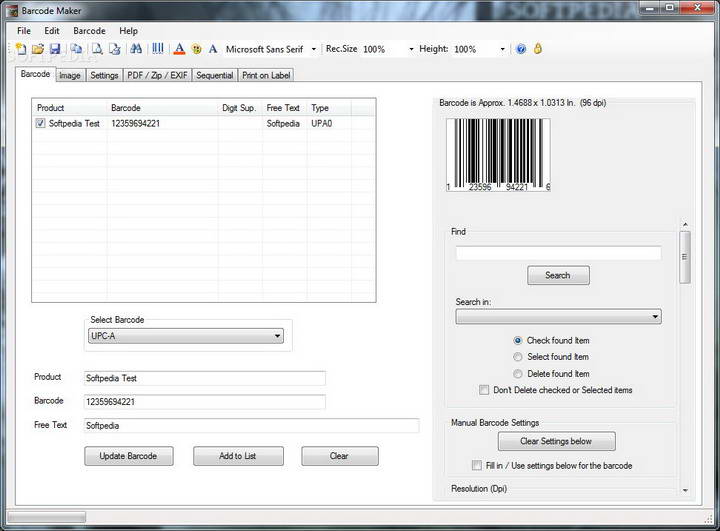Viewport: 720px width, 531px height.
Task: Select the Select found Item radio button
Action: pyautogui.click(x=518, y=357)
